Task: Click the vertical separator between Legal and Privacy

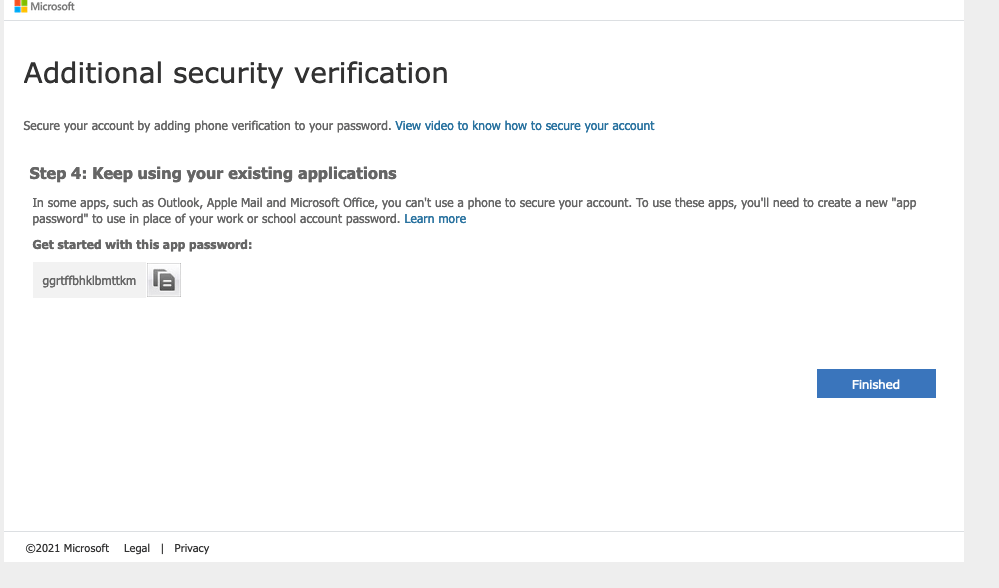Action: pos(162,548)
